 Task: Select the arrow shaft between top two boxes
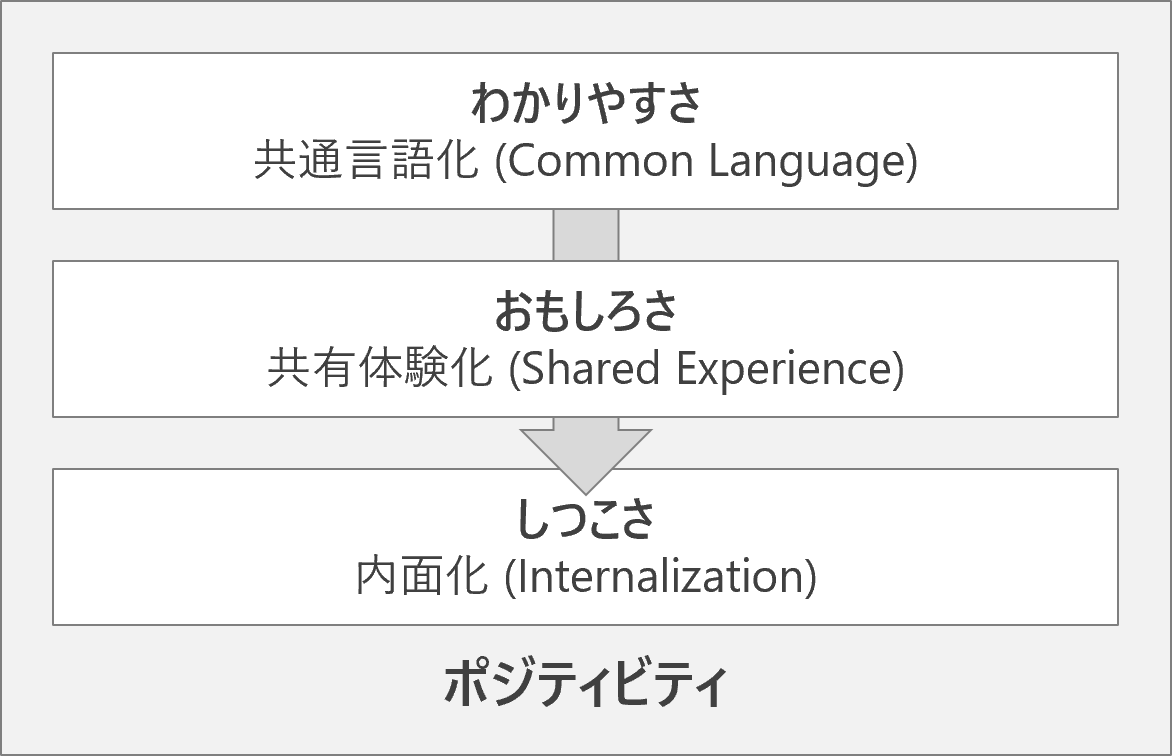tap(586, 235)
